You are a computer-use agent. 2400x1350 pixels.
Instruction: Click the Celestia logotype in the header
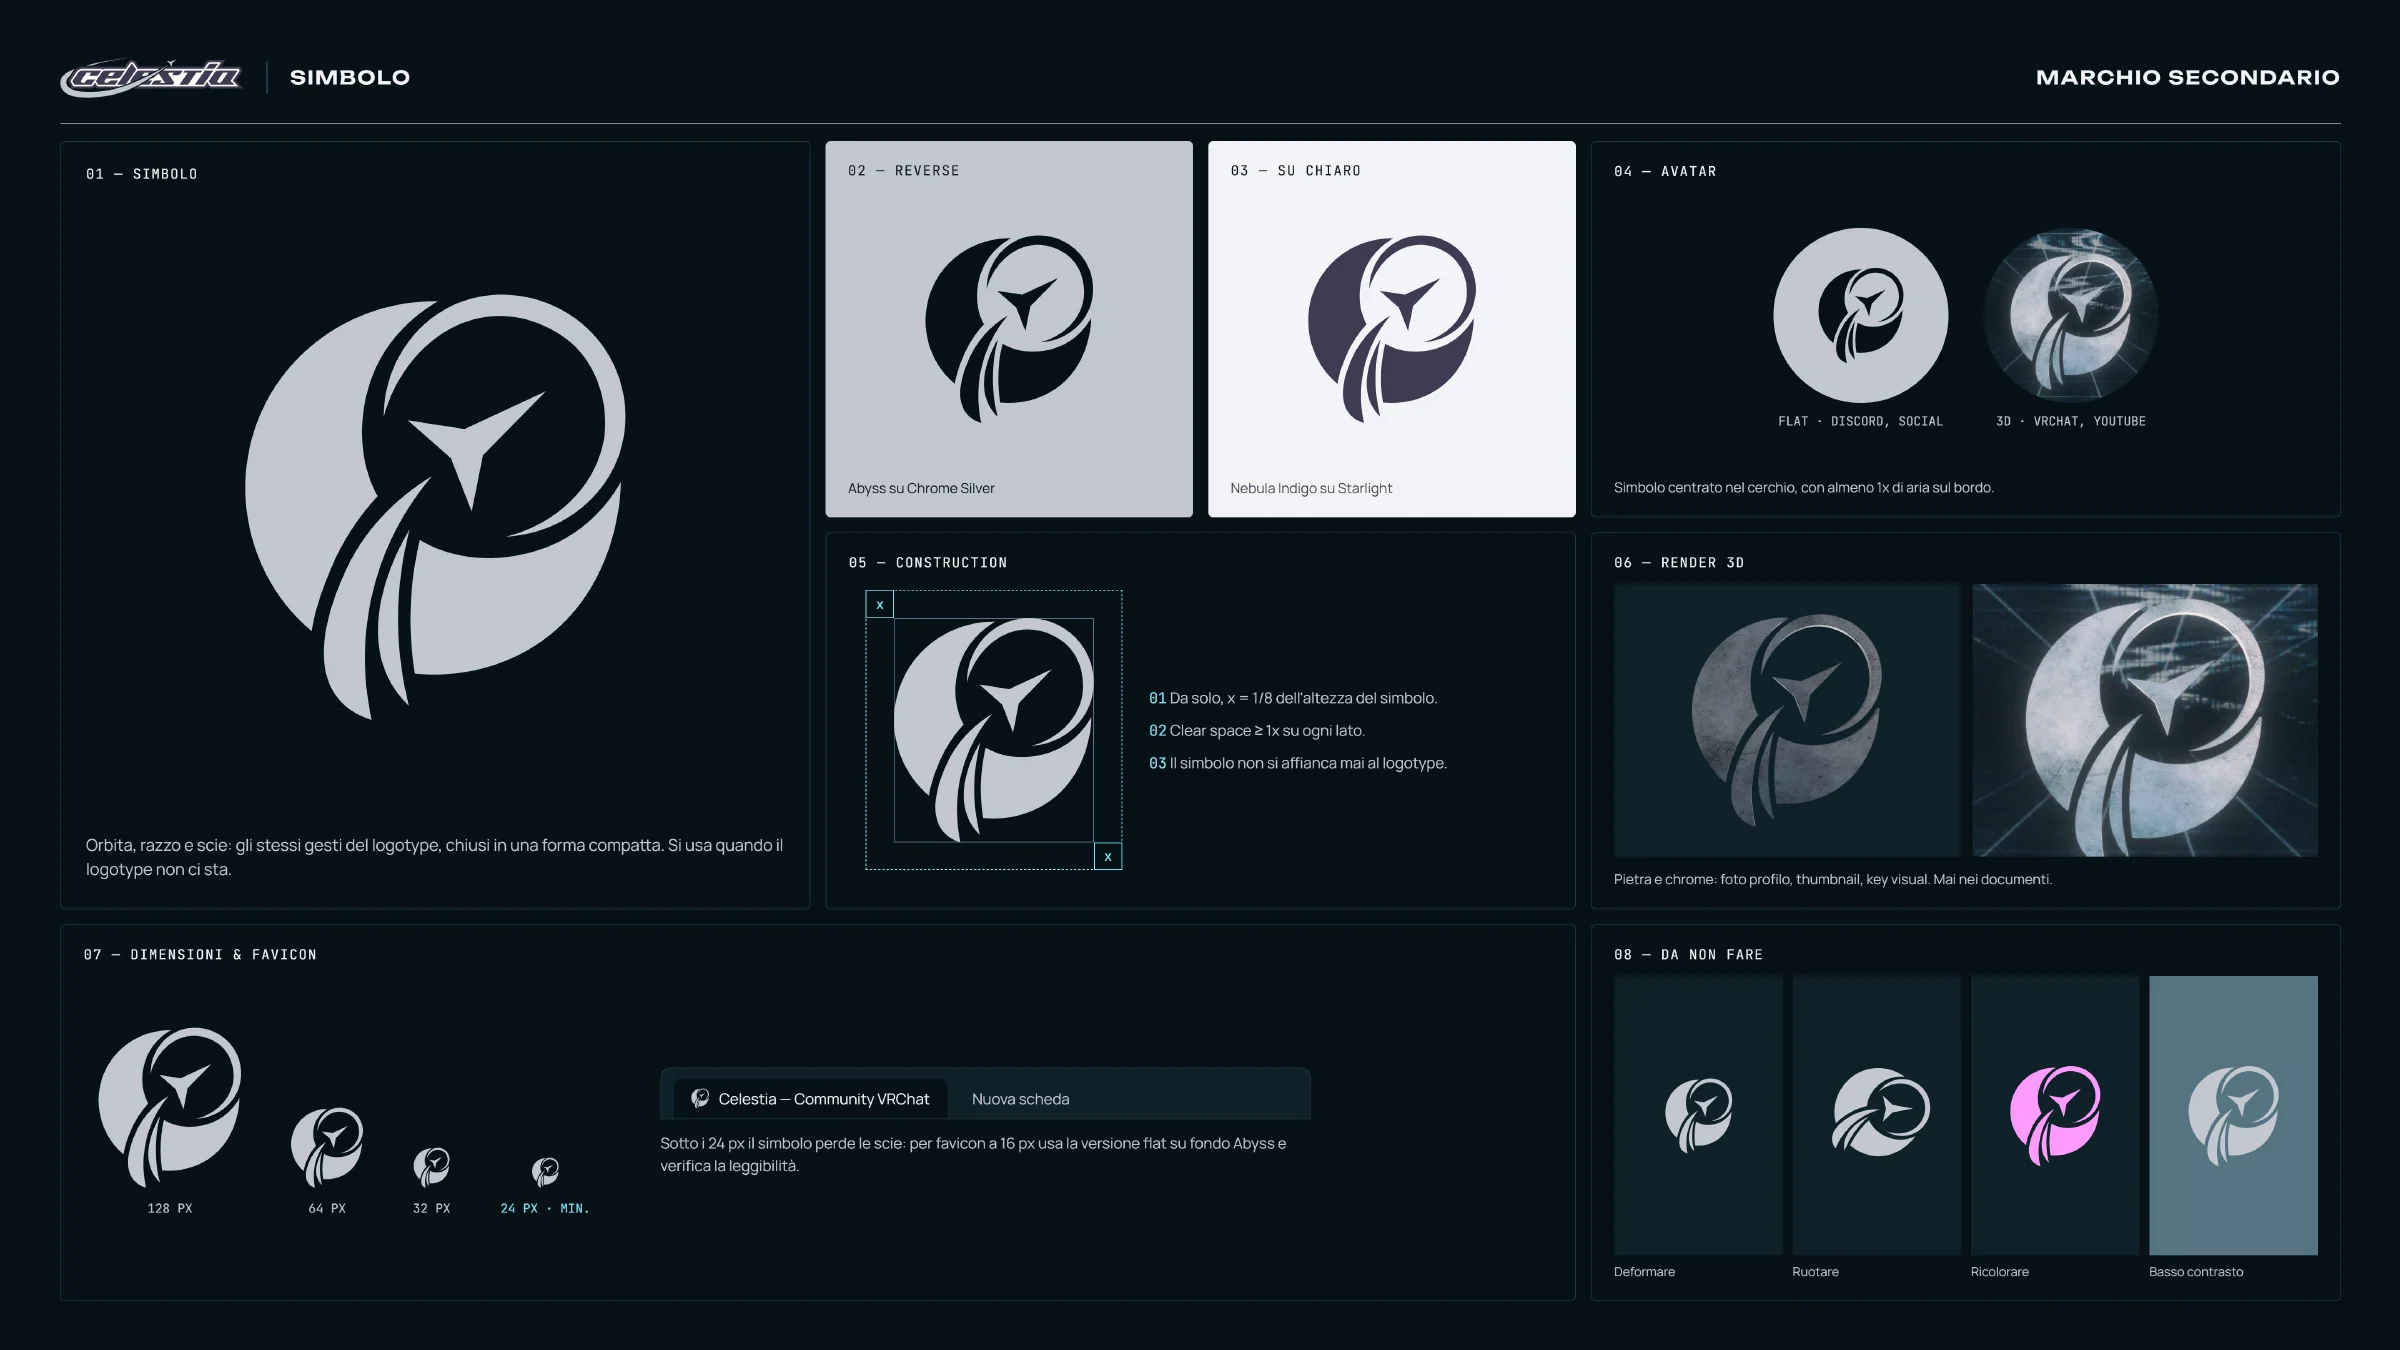(151, 77)
